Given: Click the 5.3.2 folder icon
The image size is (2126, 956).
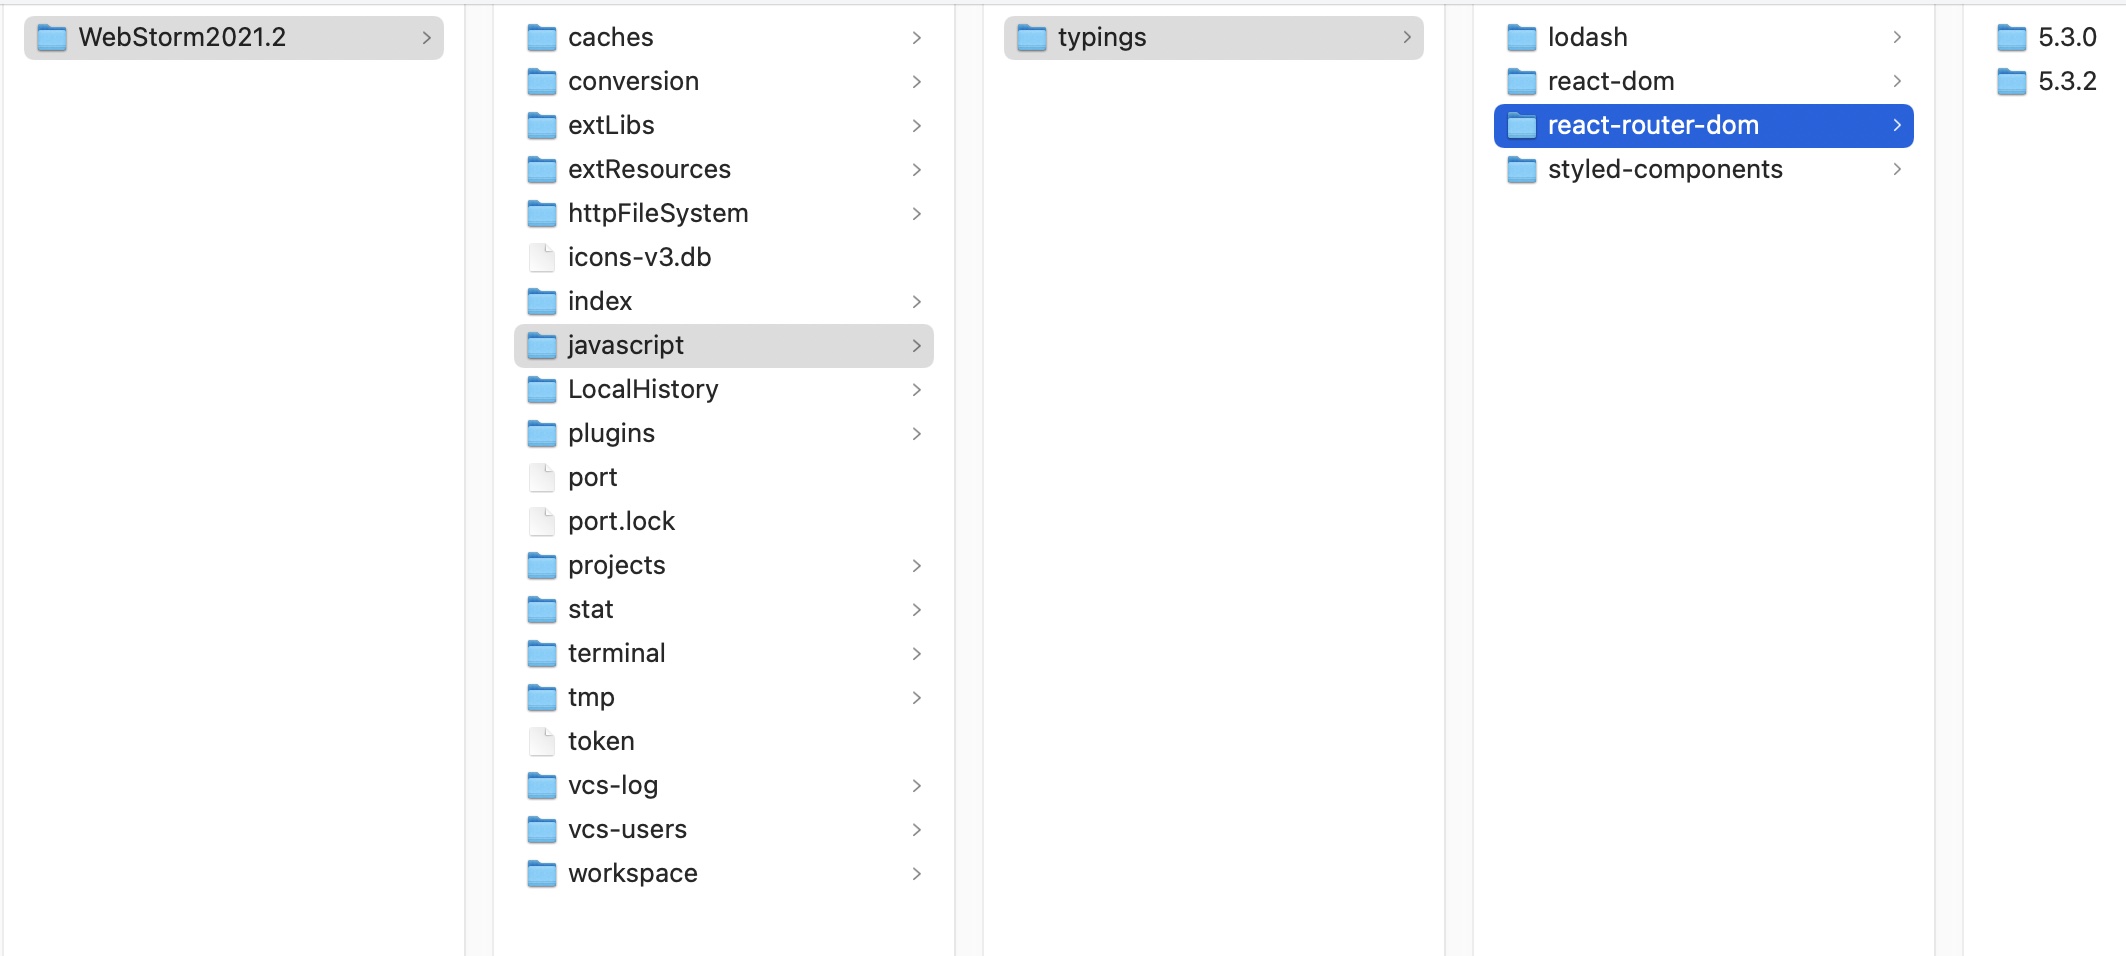Looking at the screenshot, I should click(x=2012, y=82).
